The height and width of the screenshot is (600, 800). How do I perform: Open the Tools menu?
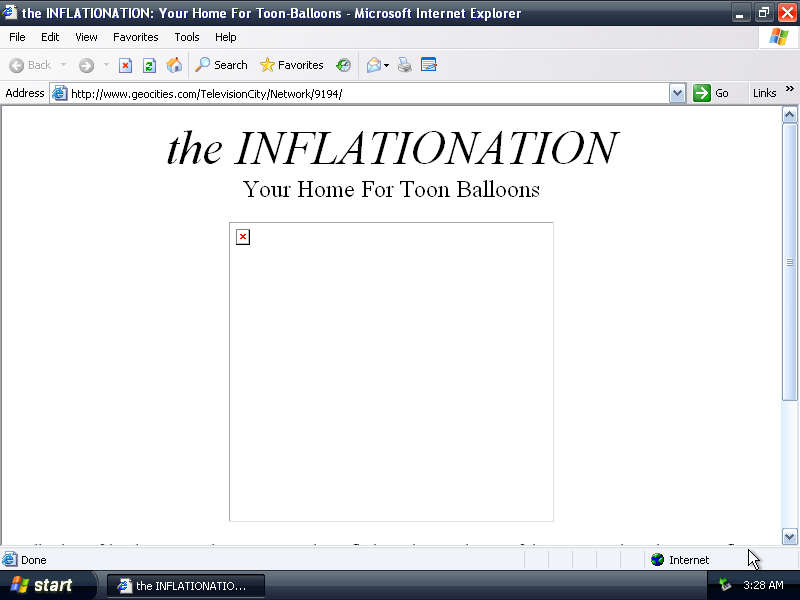pyautogui.click(x=187, y=37)
